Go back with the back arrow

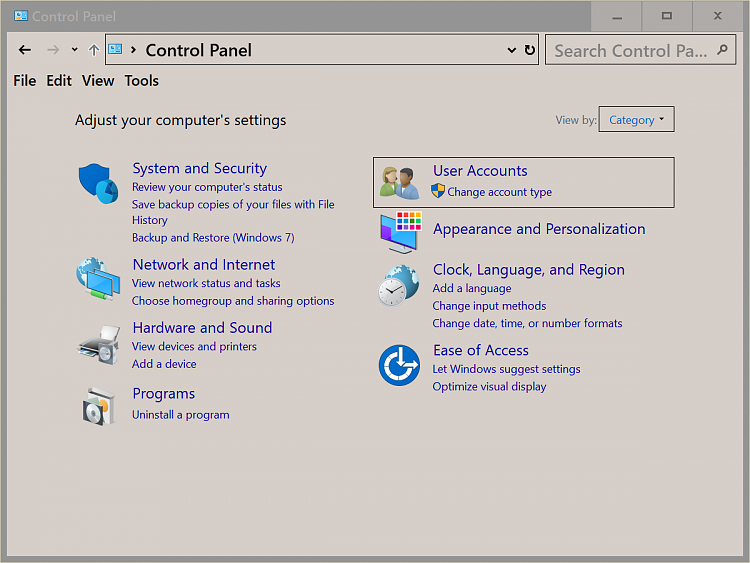[x=25, y=50]
